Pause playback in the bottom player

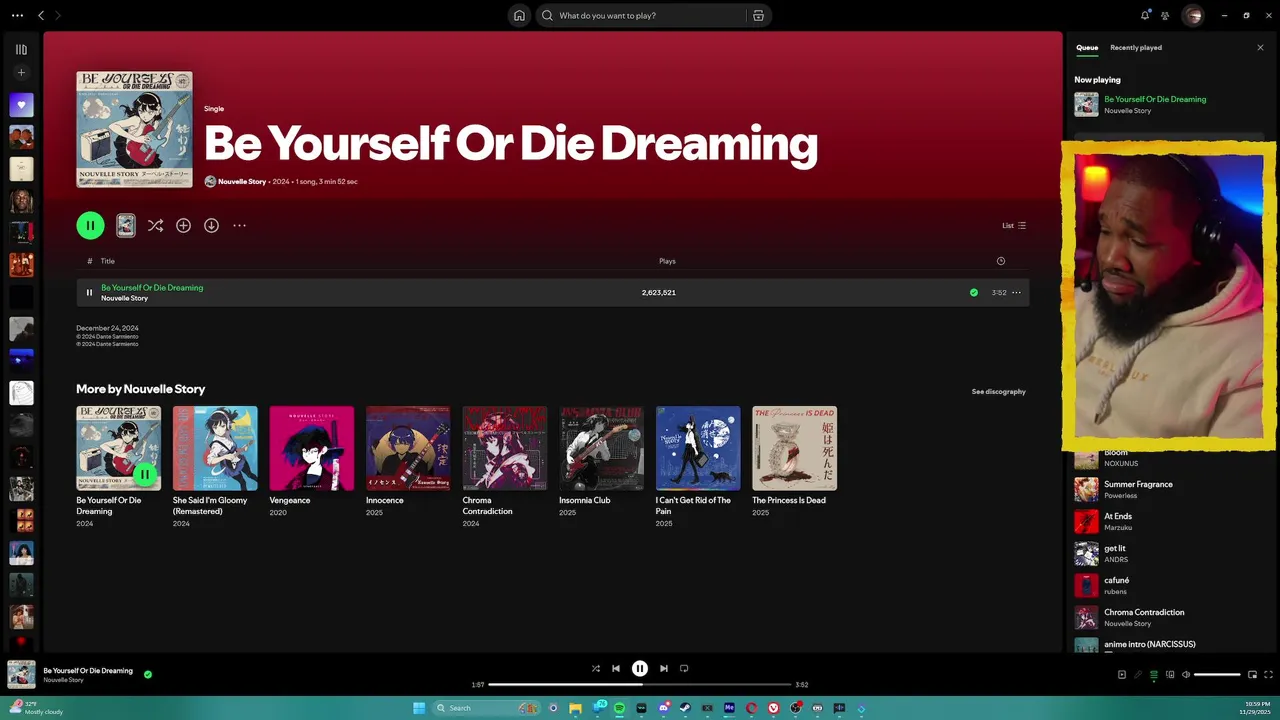click(640, 668)
